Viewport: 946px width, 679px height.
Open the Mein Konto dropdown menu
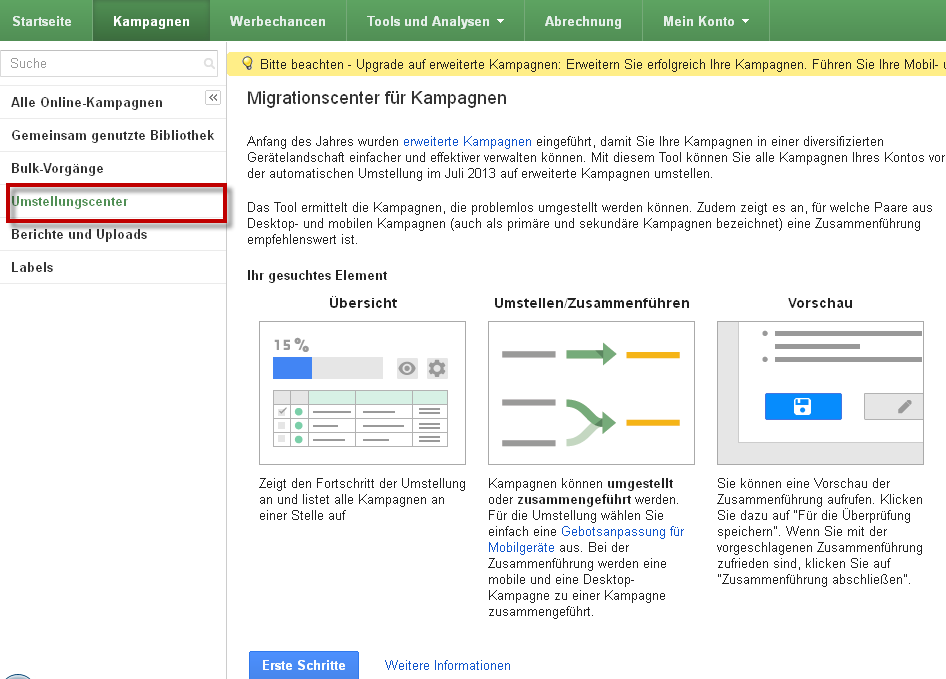[x=706, y=21]
